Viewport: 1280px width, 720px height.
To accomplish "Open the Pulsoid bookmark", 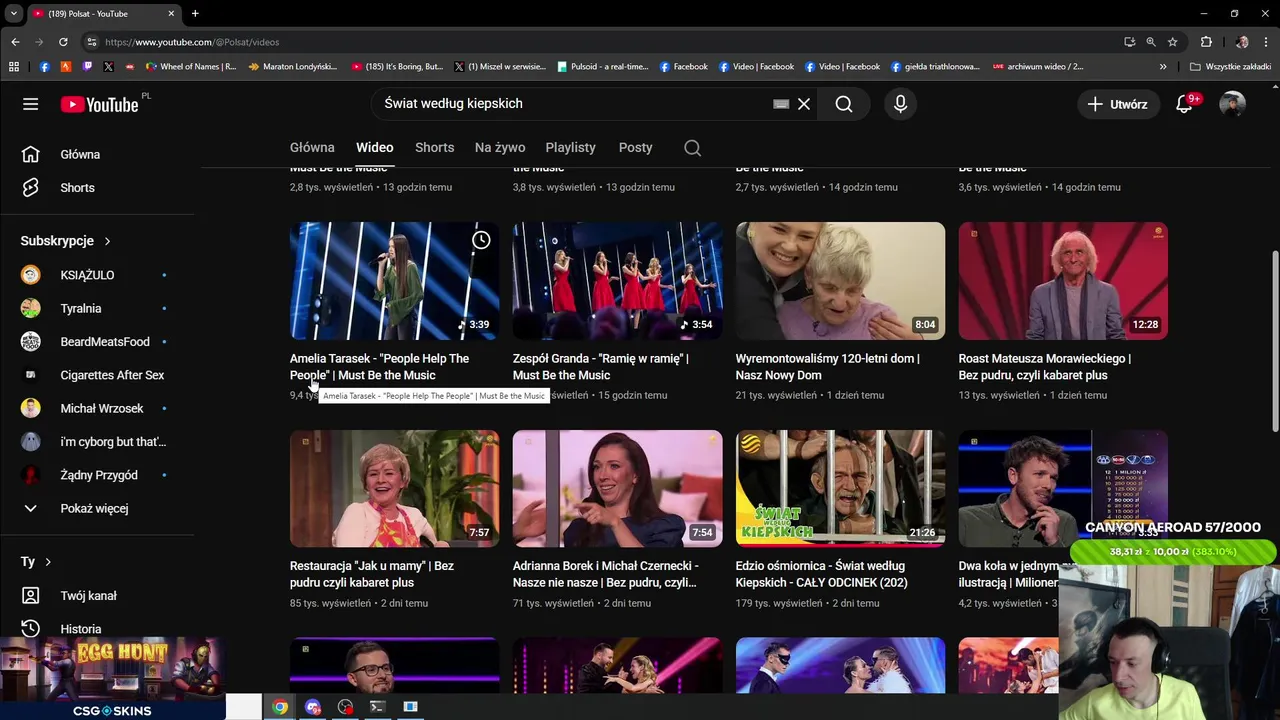I will pyautogui.click(x=602, y=67).
